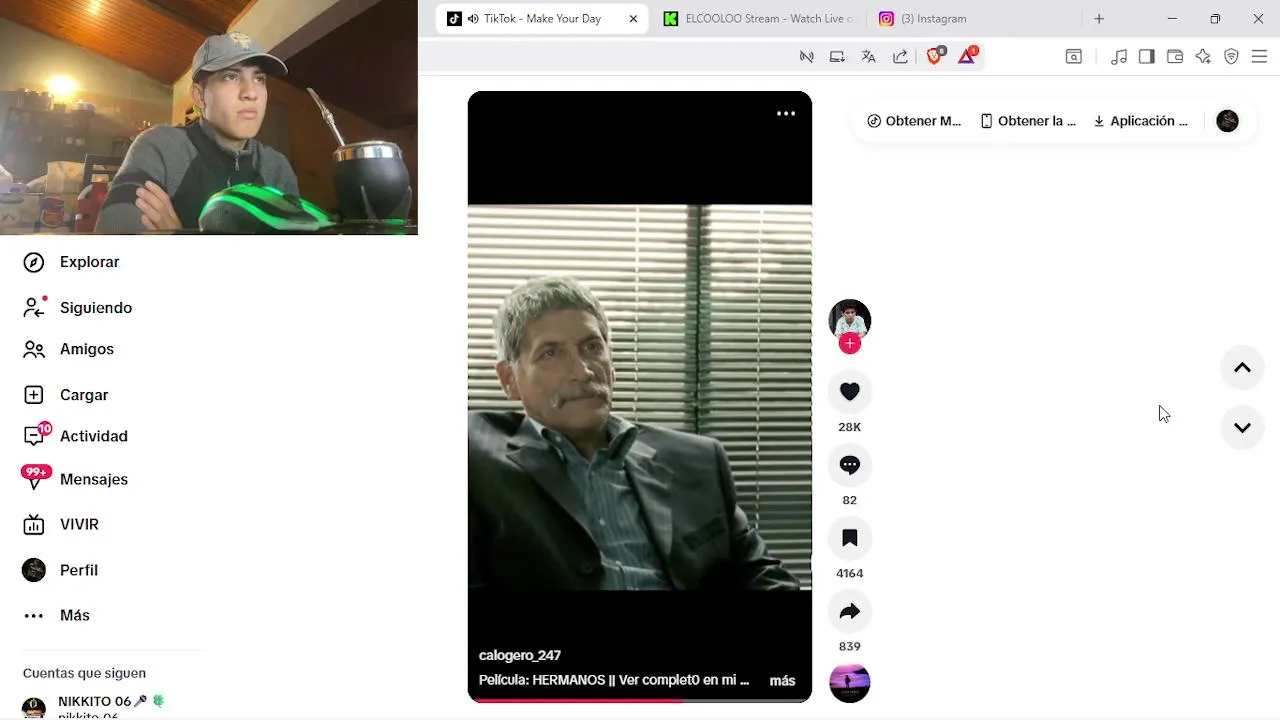Click 'Aplicación ...' download button
The width and height of the screenshot is (1280, 720).
[1140, 121]
